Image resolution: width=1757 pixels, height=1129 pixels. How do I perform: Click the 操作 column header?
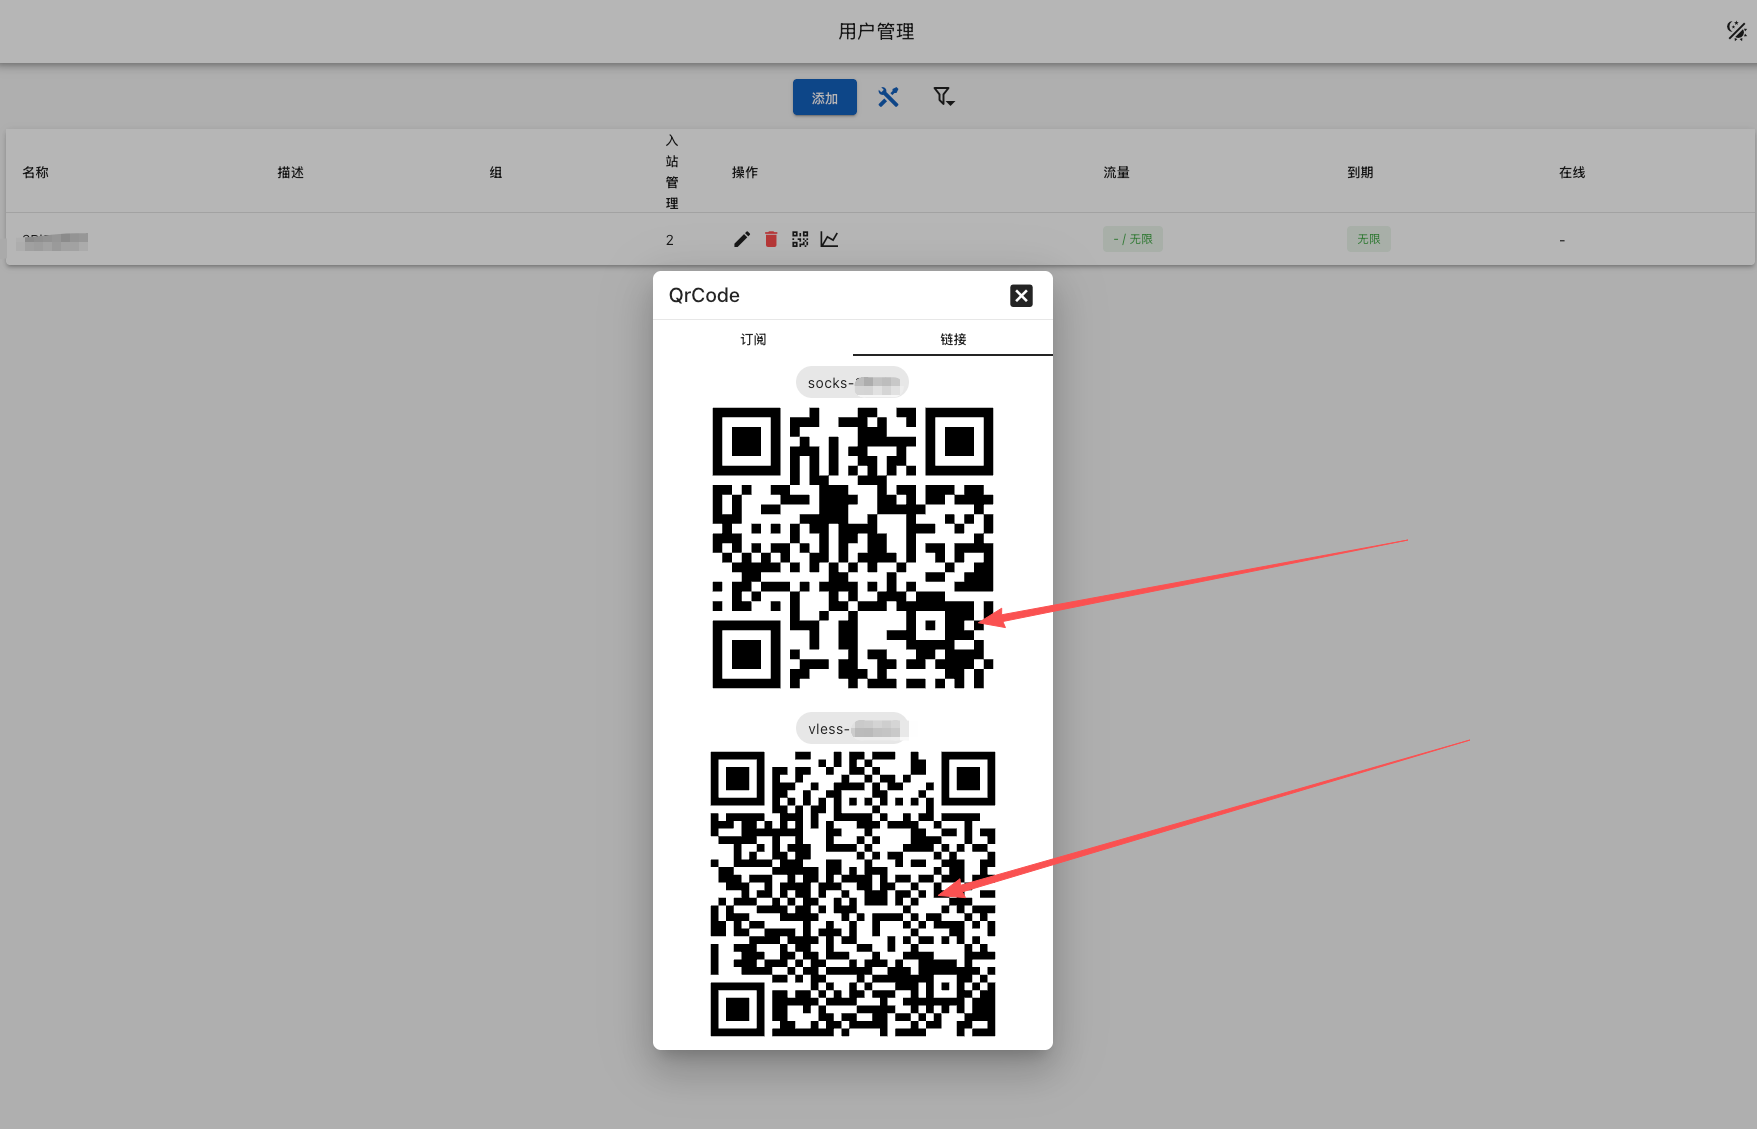tap(745, 172)
